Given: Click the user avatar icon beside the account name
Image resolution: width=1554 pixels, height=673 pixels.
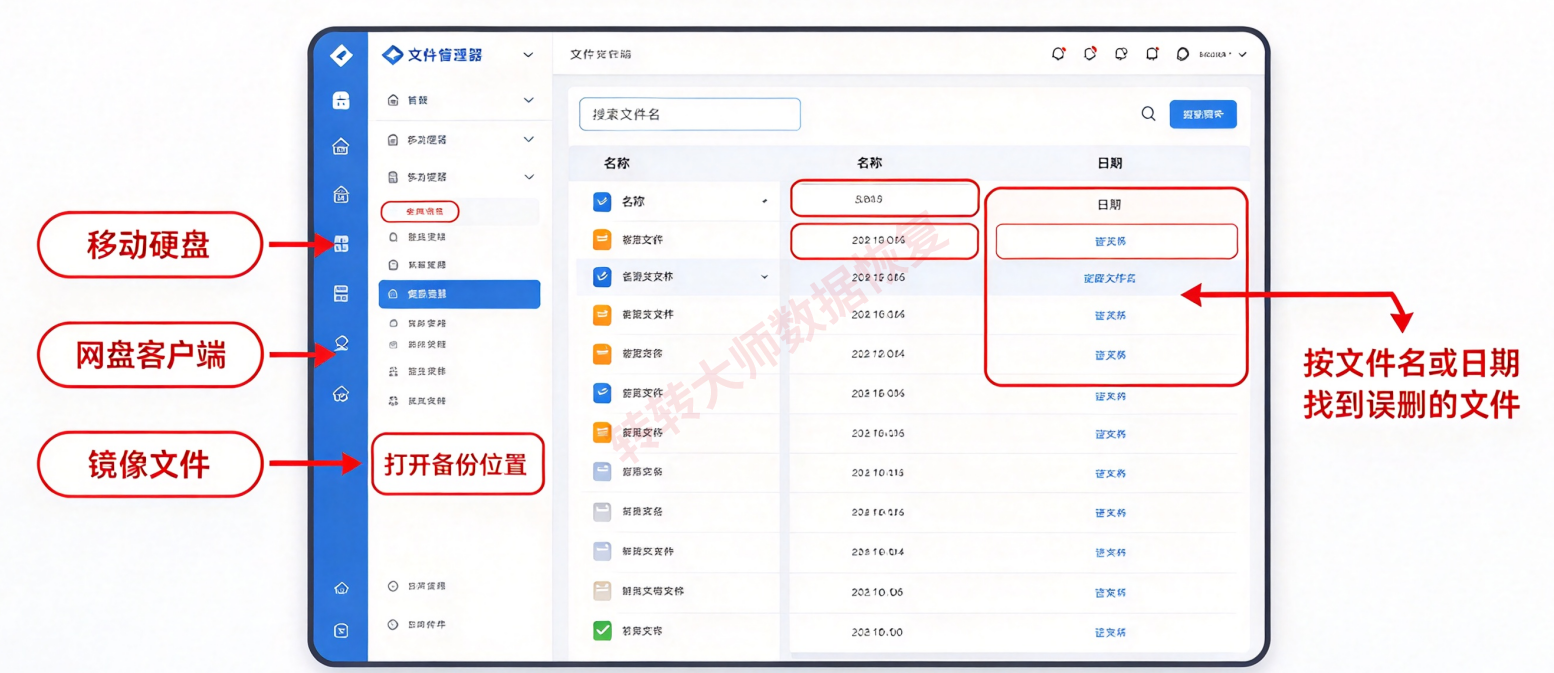Looking at the screenshot, I should (1183, 54).
